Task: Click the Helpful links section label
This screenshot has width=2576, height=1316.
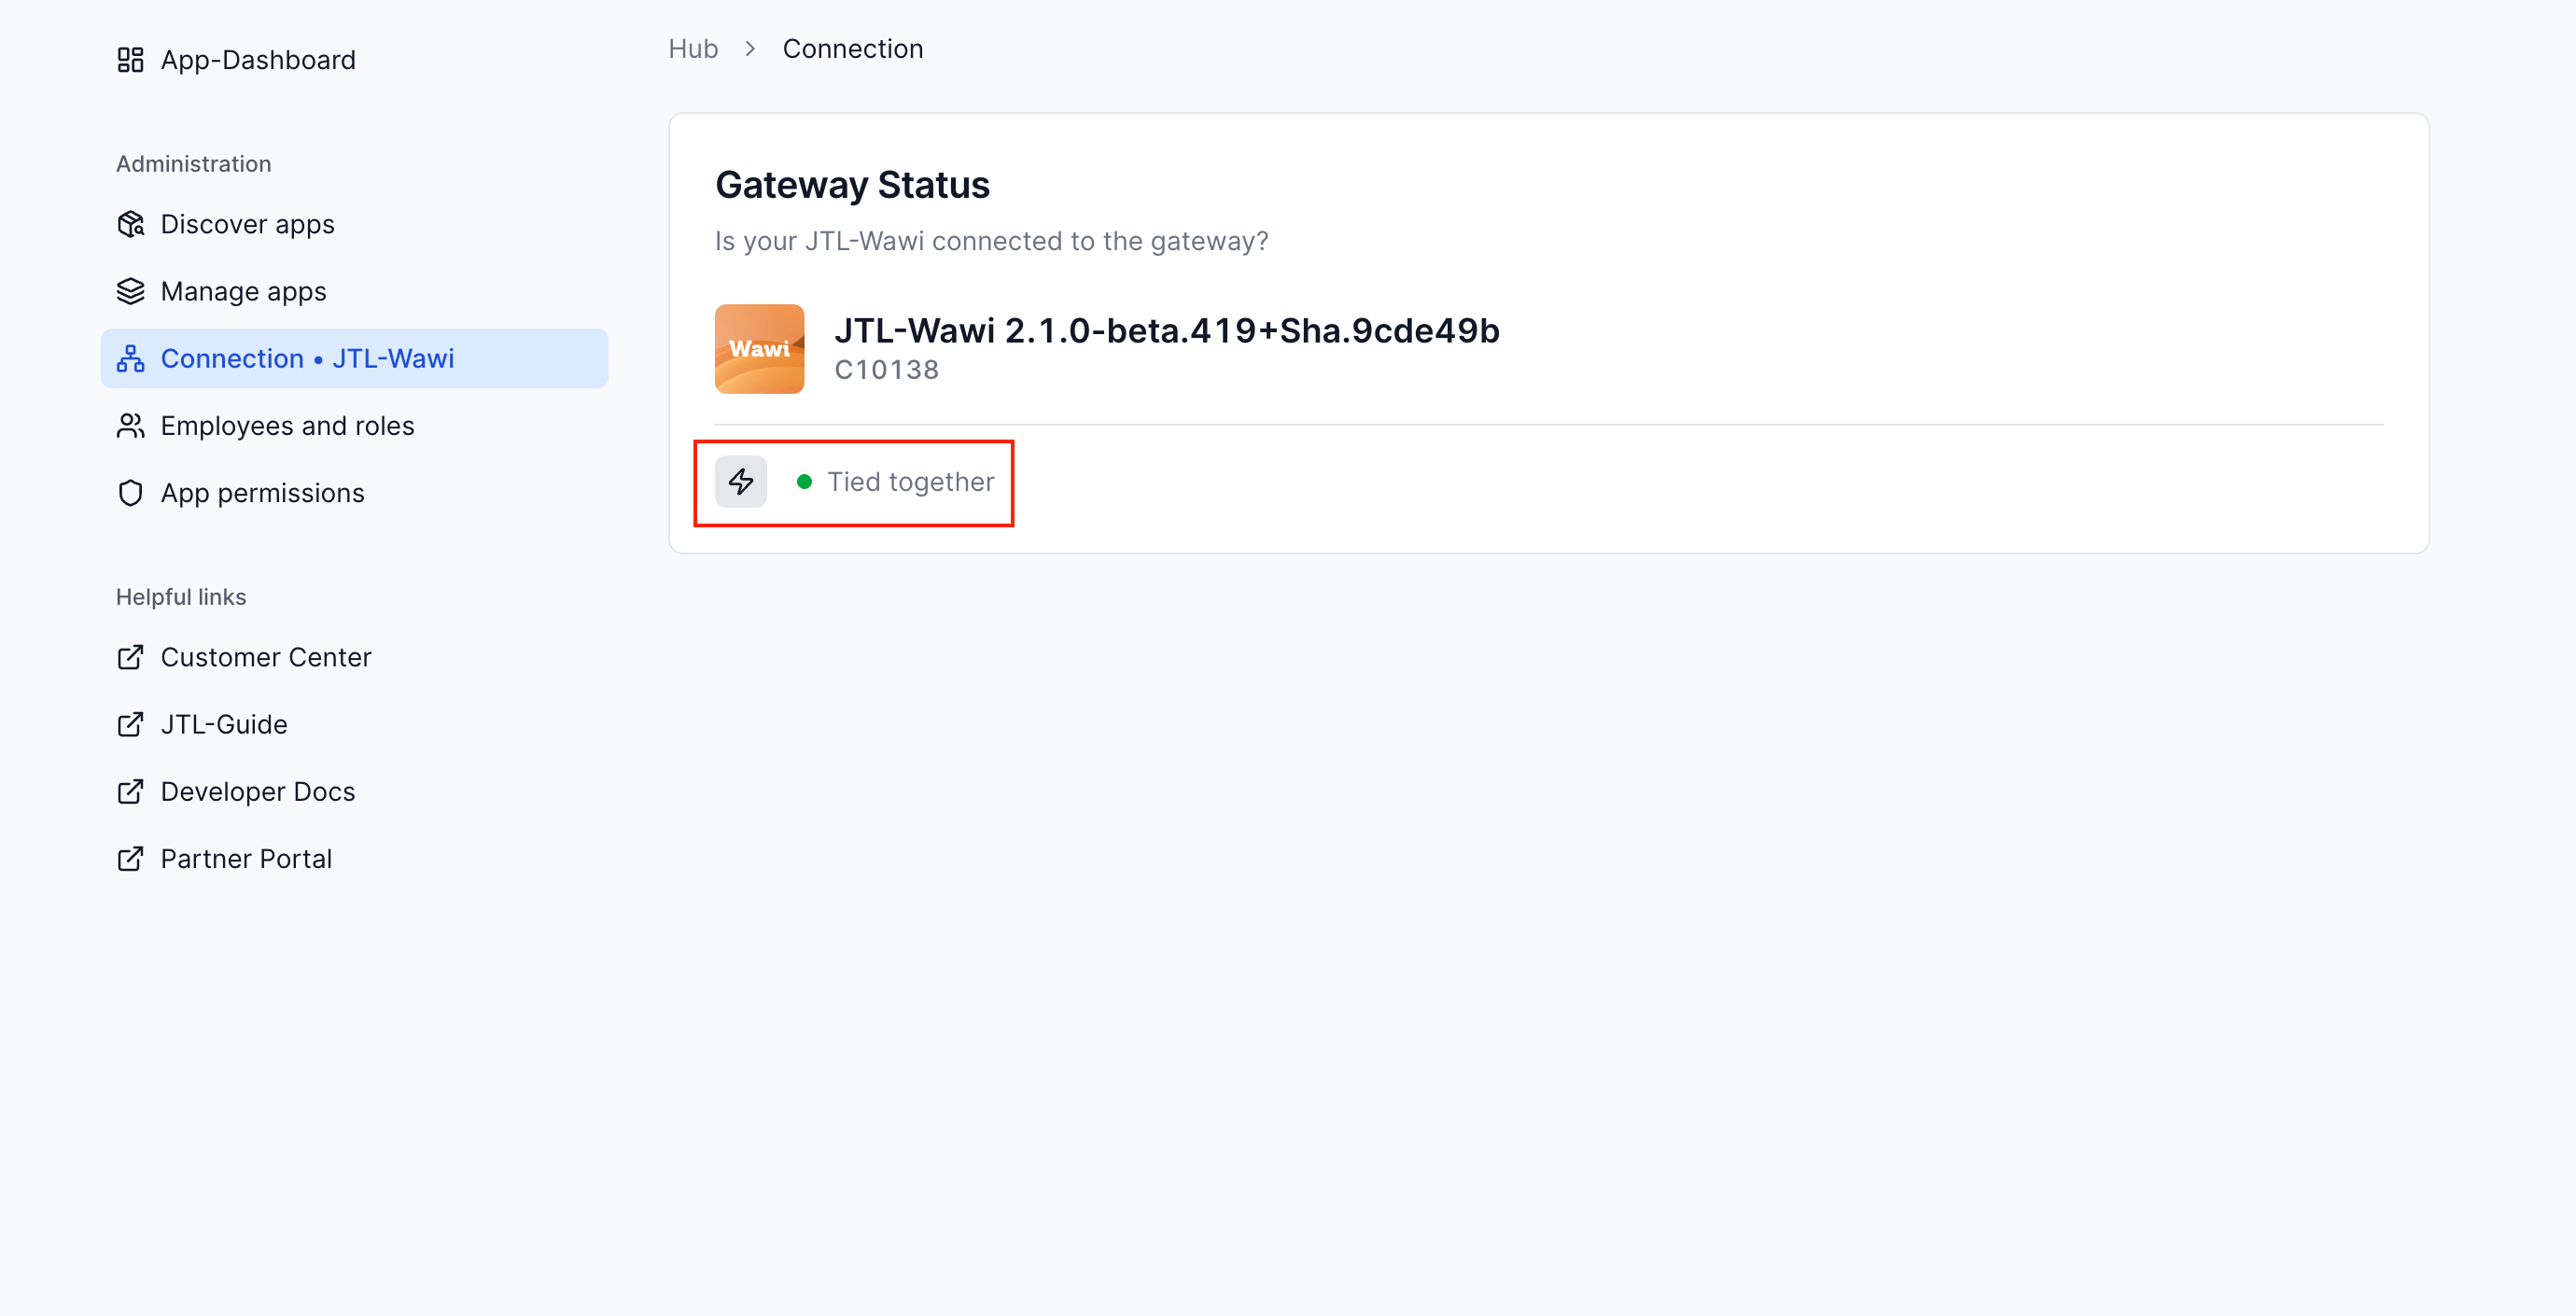Action: (181, 597)
